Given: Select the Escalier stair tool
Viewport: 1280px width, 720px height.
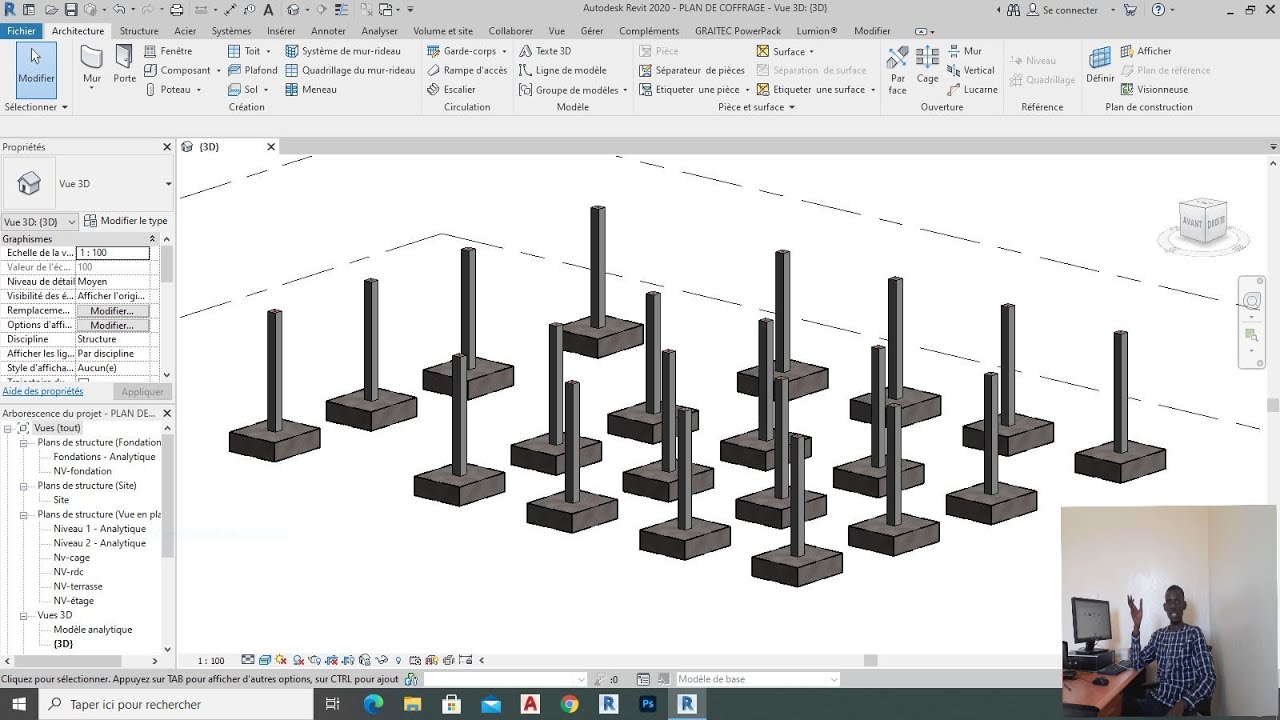Looking at the screenshot, I should tap(451, 89).
